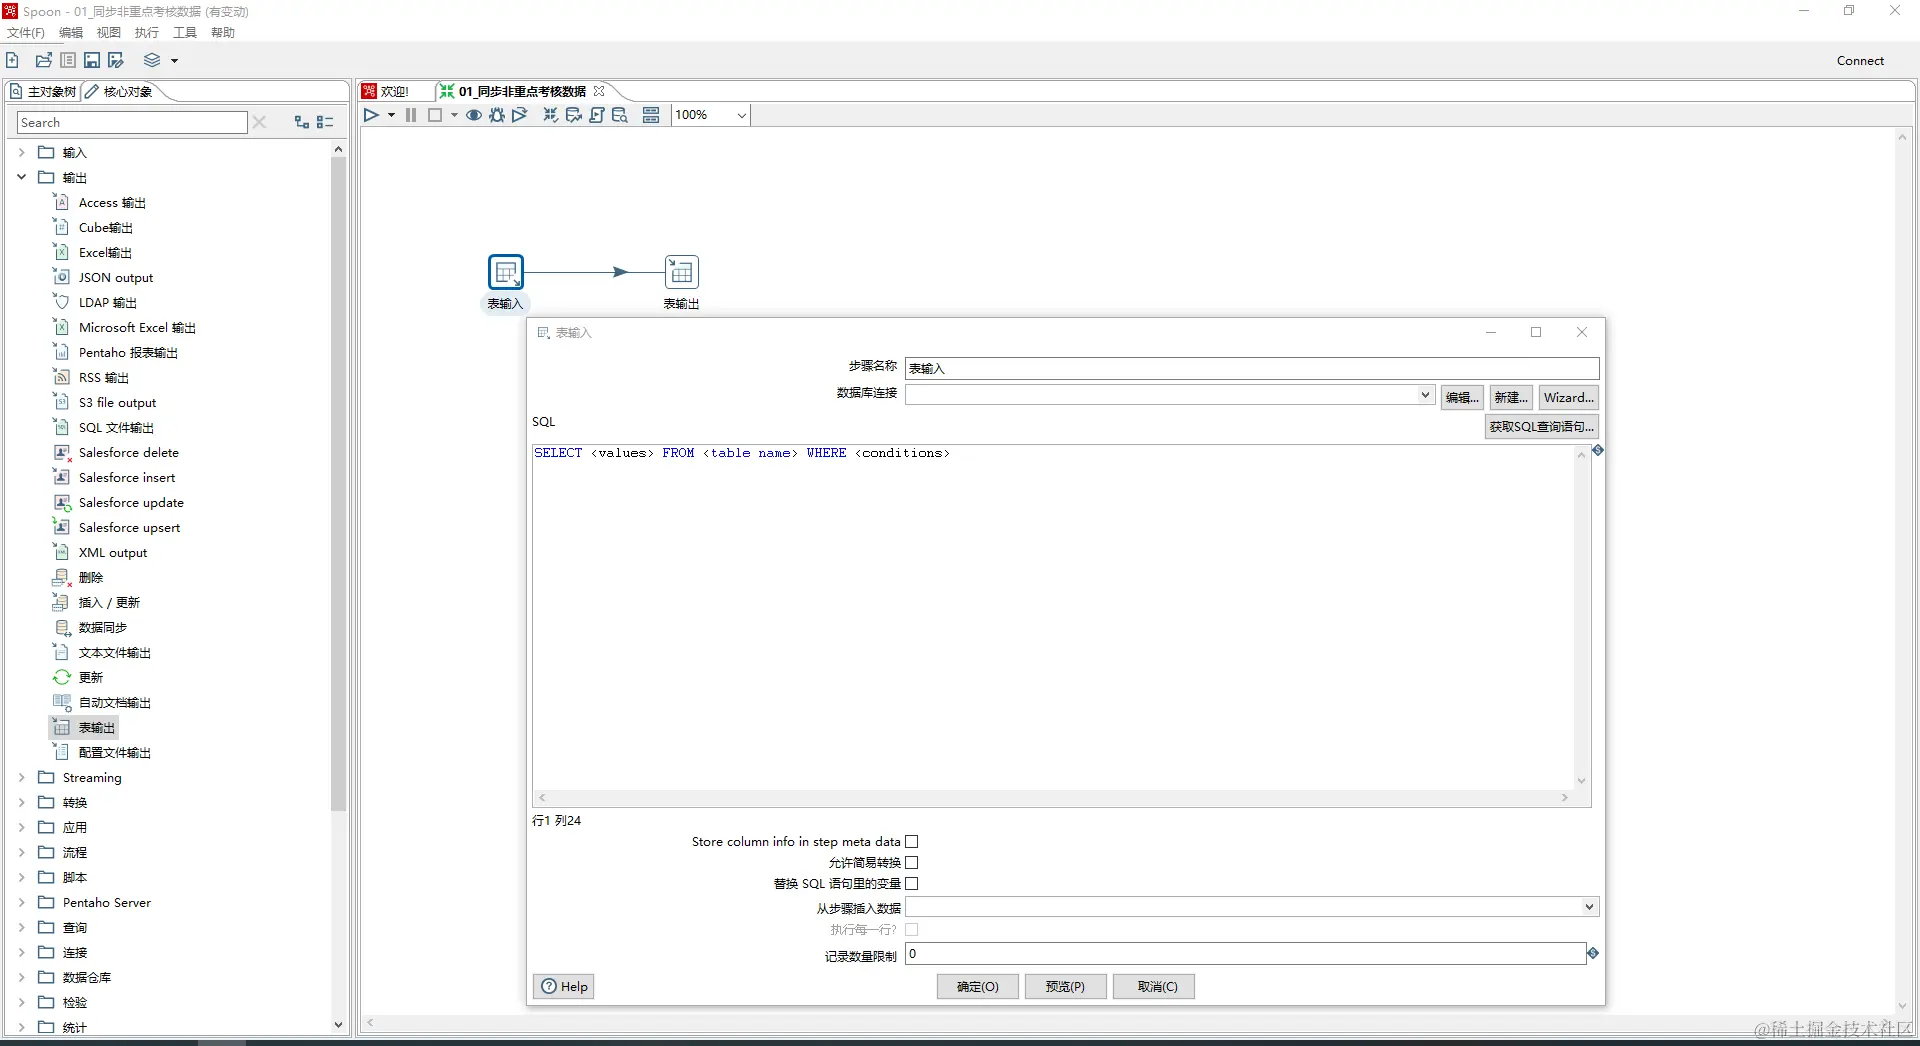The width and height of the screenshot is (1920, 1046).
Task: Click the SQL editor vertical scrollbar
Action: click(1582, 618)
